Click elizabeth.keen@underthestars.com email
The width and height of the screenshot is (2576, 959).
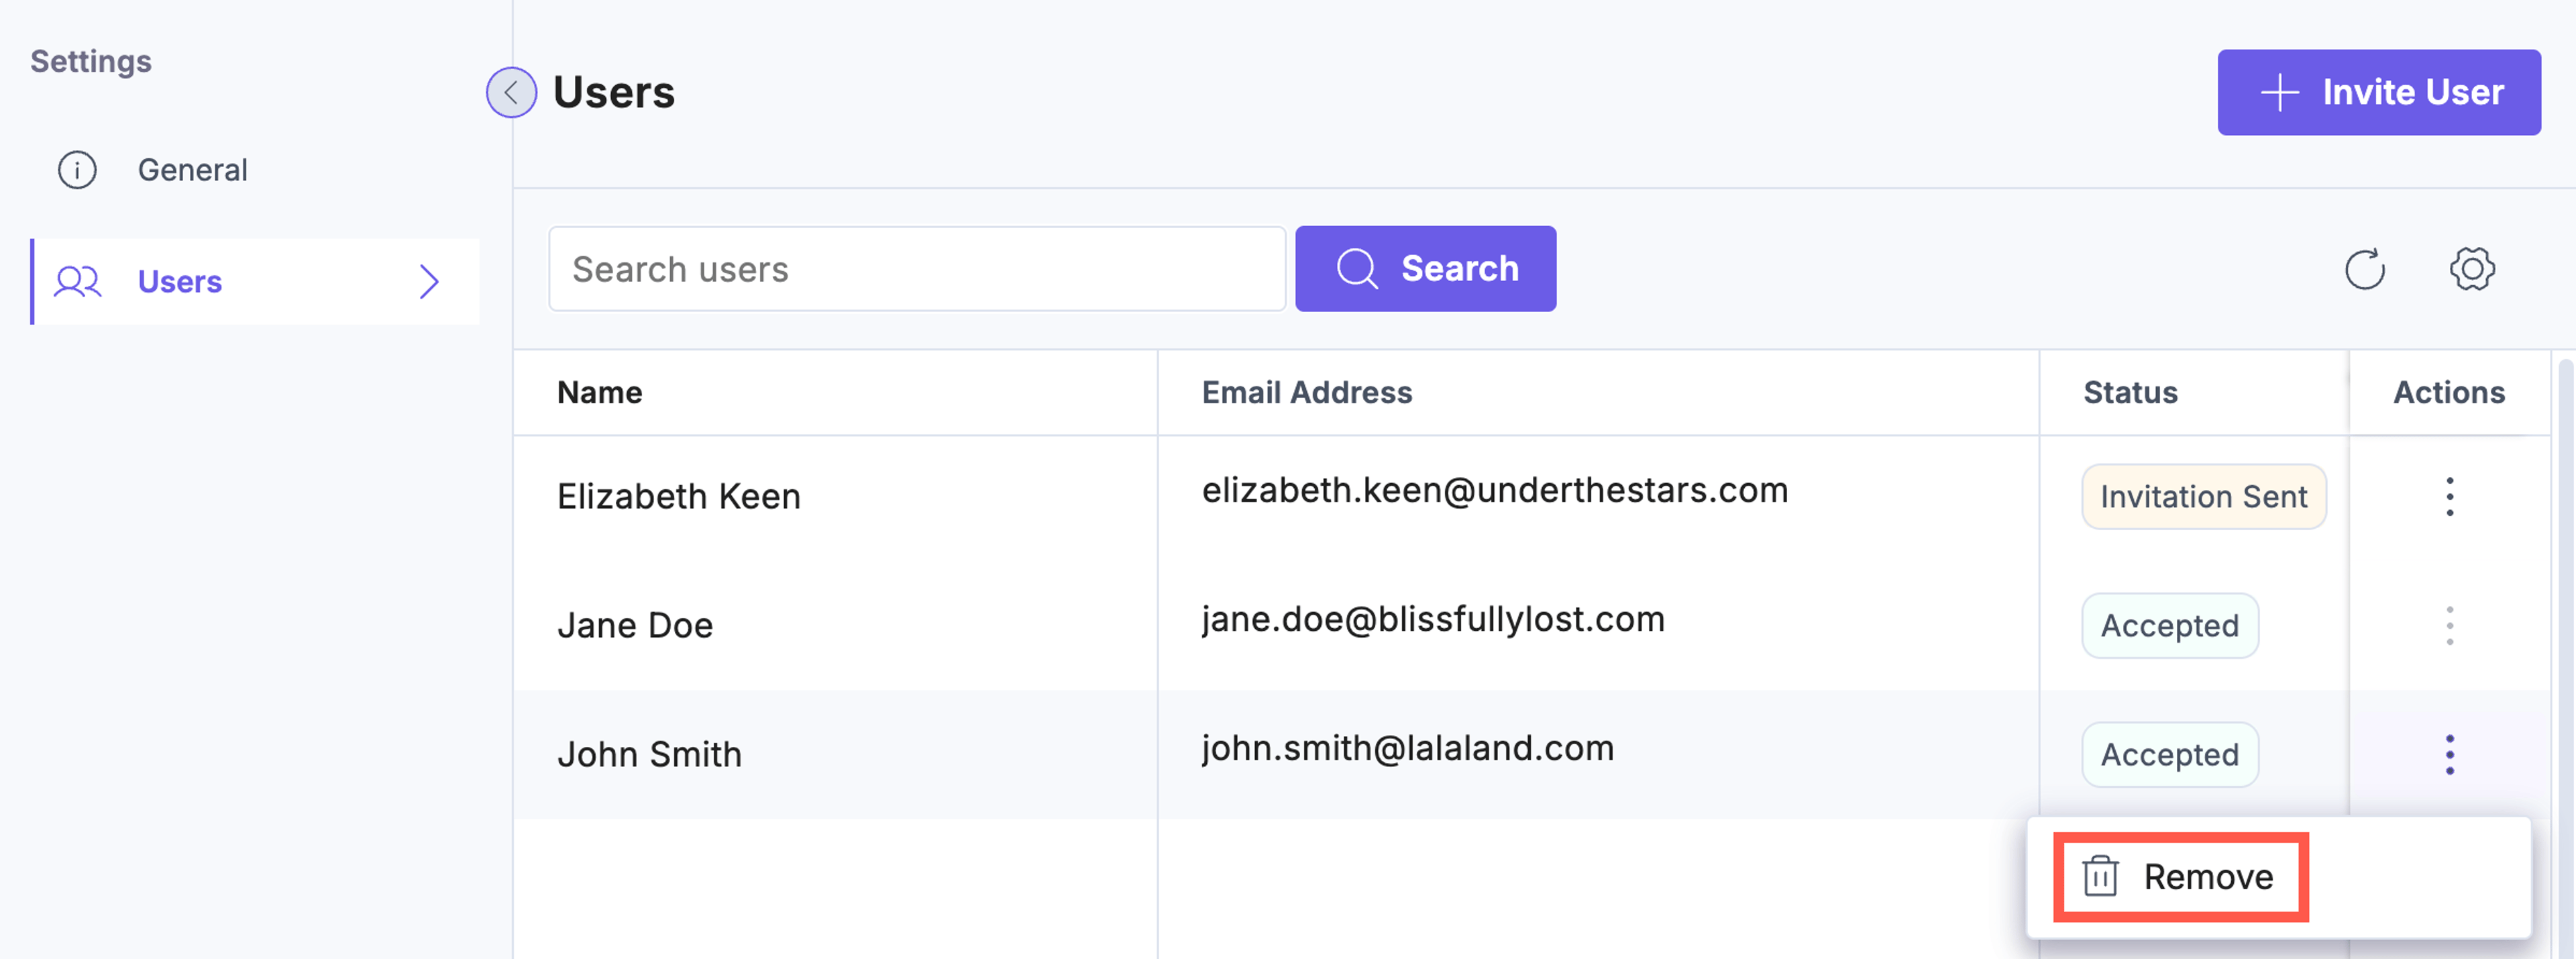coord(1495,491)
